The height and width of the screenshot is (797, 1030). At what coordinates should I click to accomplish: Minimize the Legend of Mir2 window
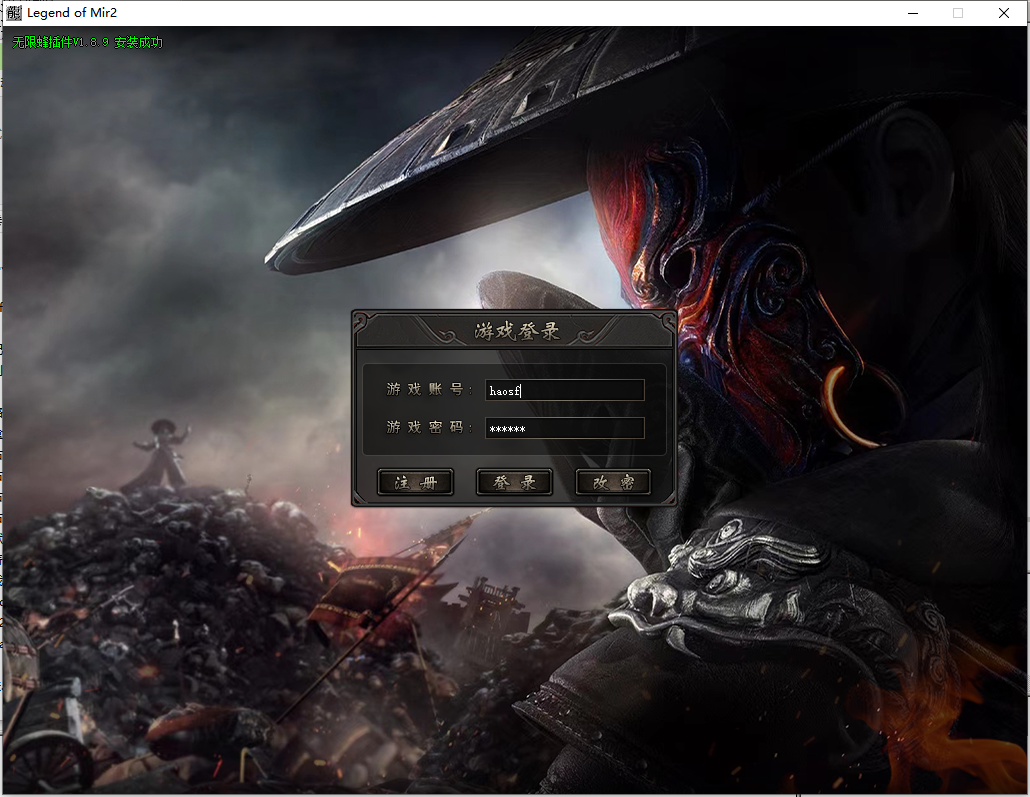912,13
